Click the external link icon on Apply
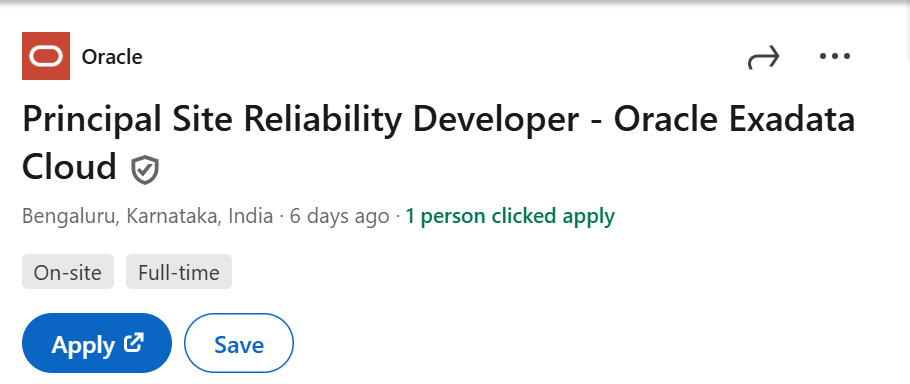910x384 pixels. (133, 342)
